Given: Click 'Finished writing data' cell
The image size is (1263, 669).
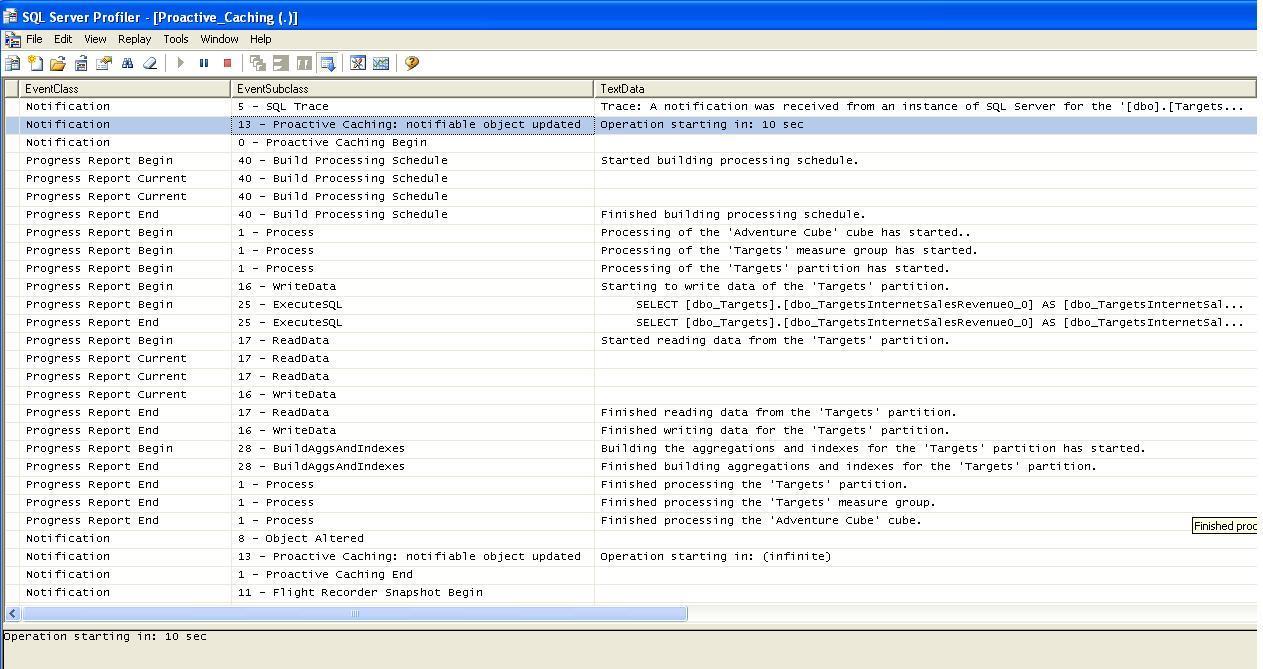Looking at the screenshot, I should [x=925, y=430].
